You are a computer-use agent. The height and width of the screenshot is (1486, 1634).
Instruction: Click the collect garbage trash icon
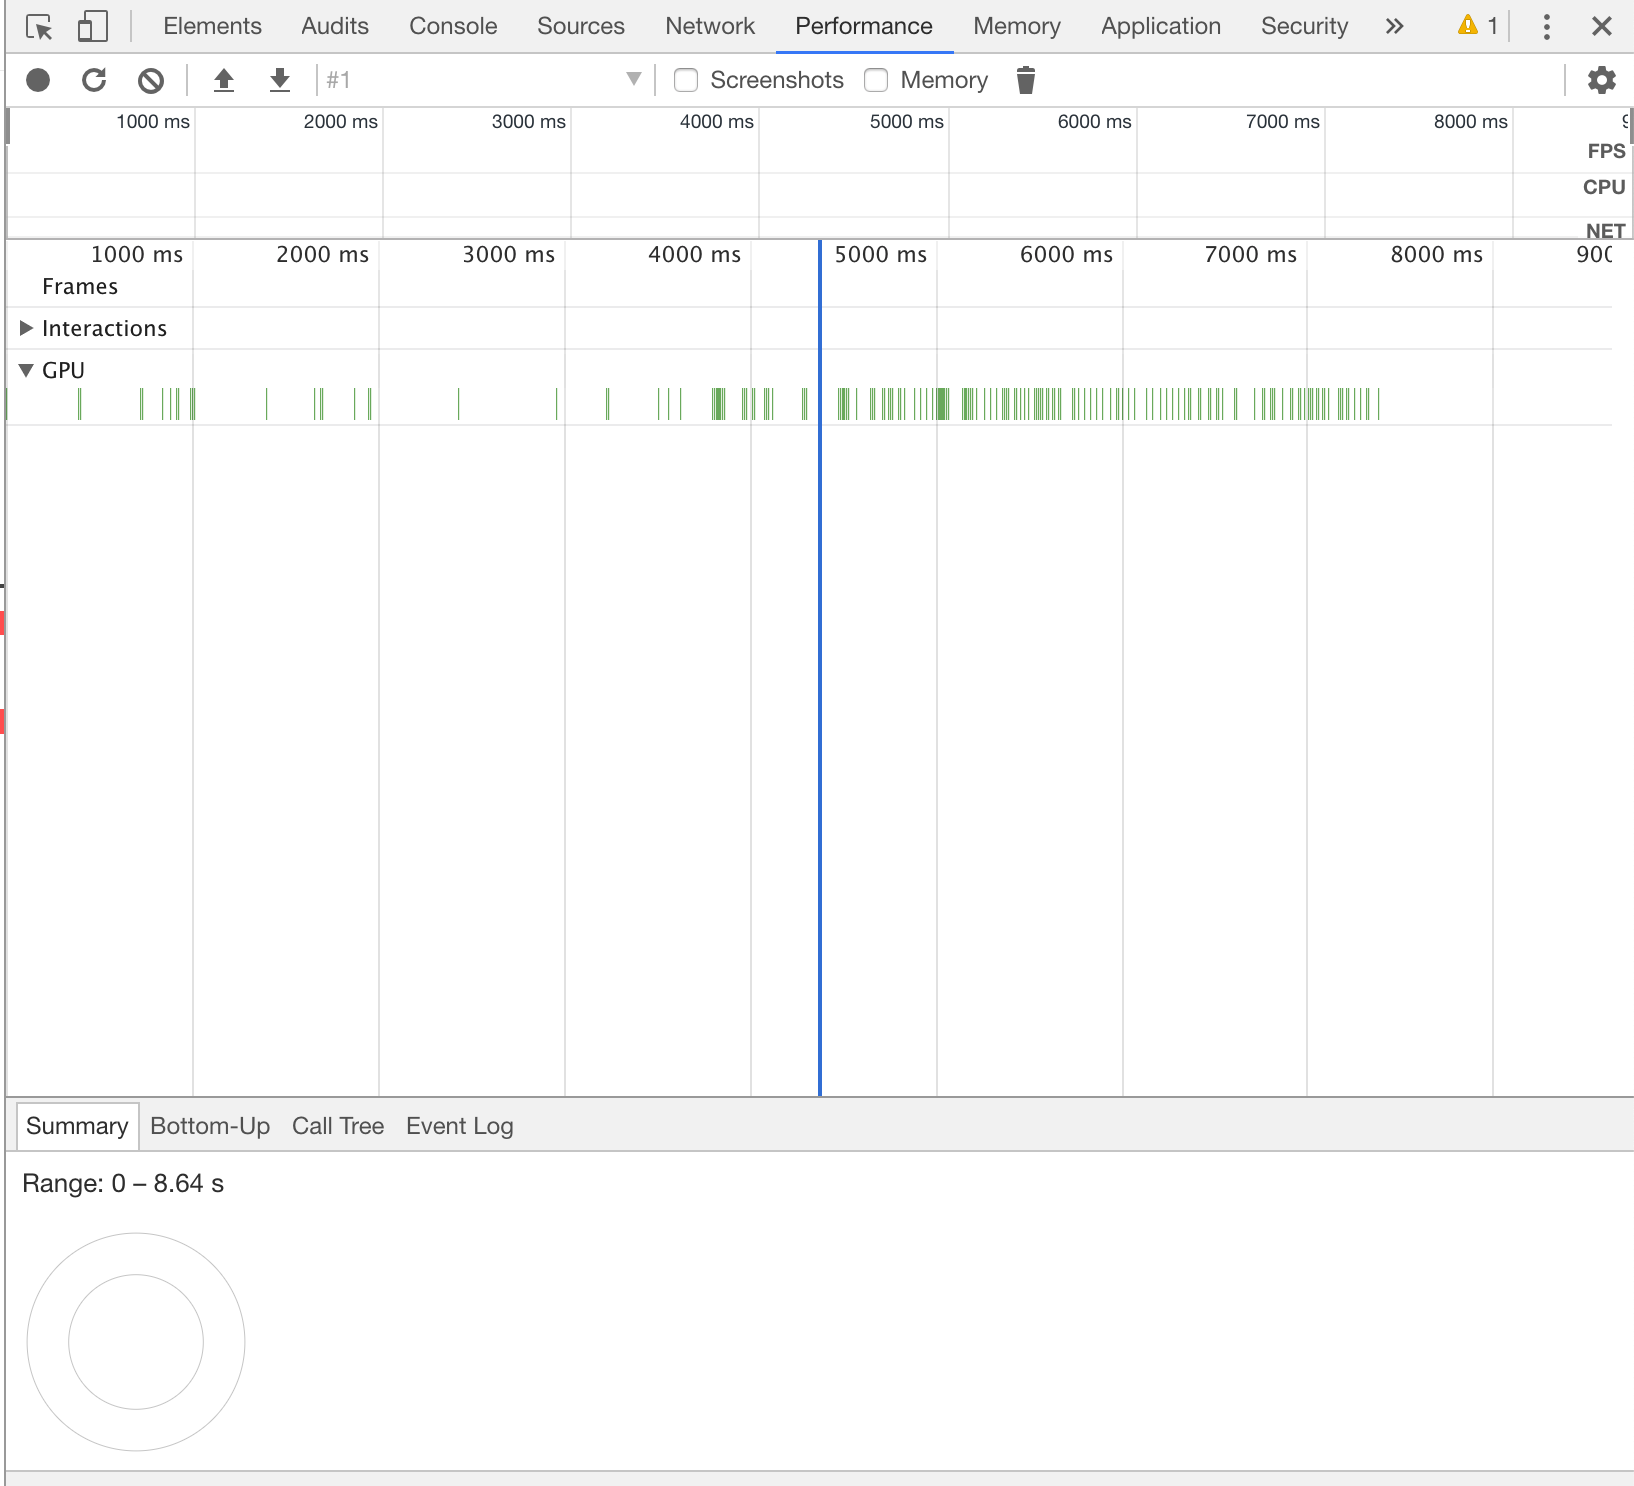(x=1026, y=80)
